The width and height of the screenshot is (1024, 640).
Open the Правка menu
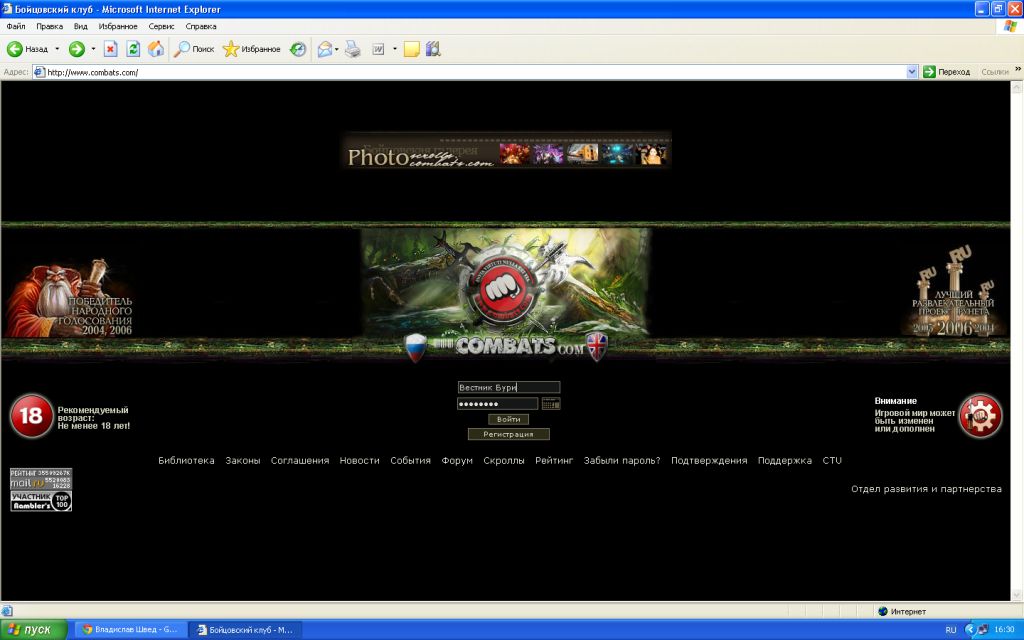(50, 27)
